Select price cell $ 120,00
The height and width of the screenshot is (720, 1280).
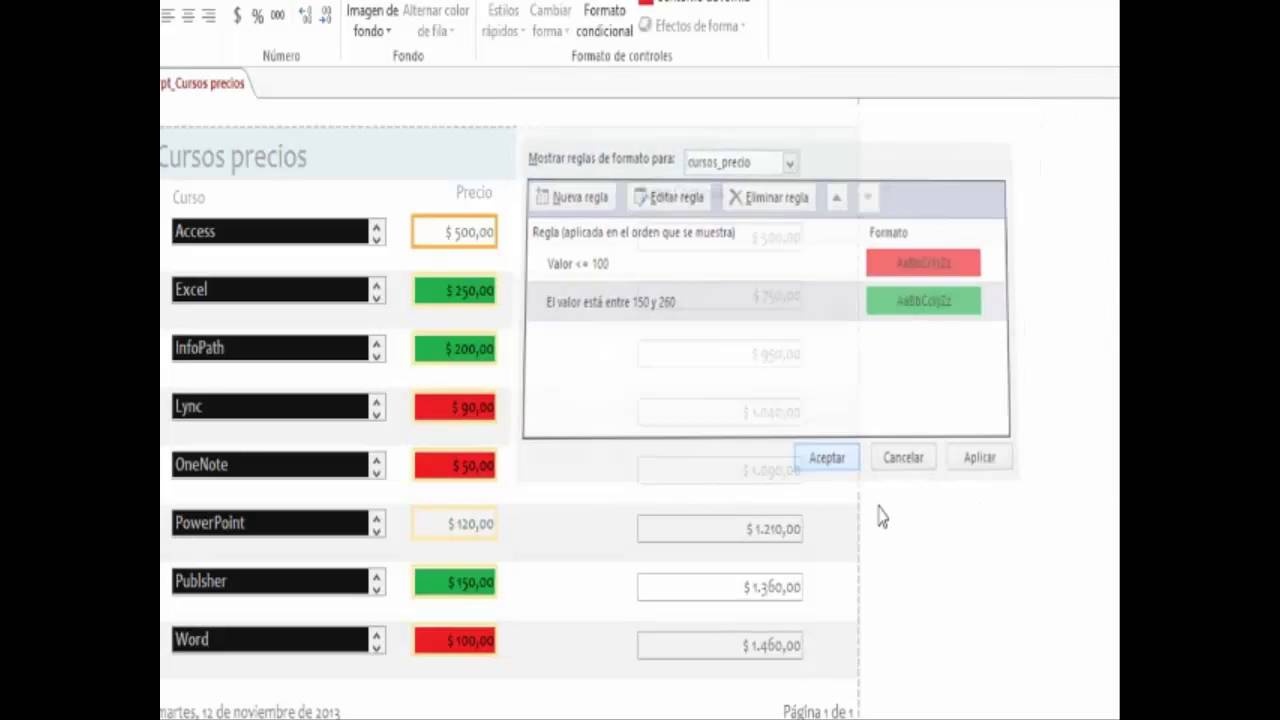454,523
